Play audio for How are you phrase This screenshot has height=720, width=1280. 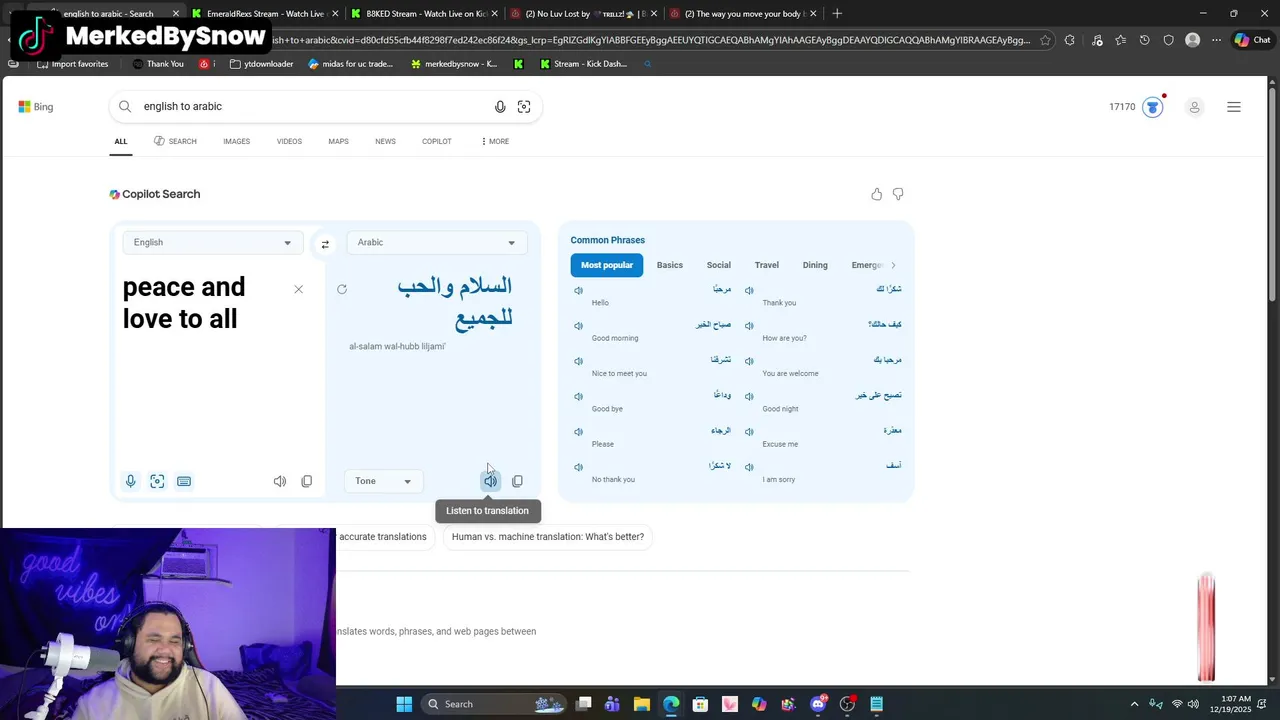pos(749,326)
